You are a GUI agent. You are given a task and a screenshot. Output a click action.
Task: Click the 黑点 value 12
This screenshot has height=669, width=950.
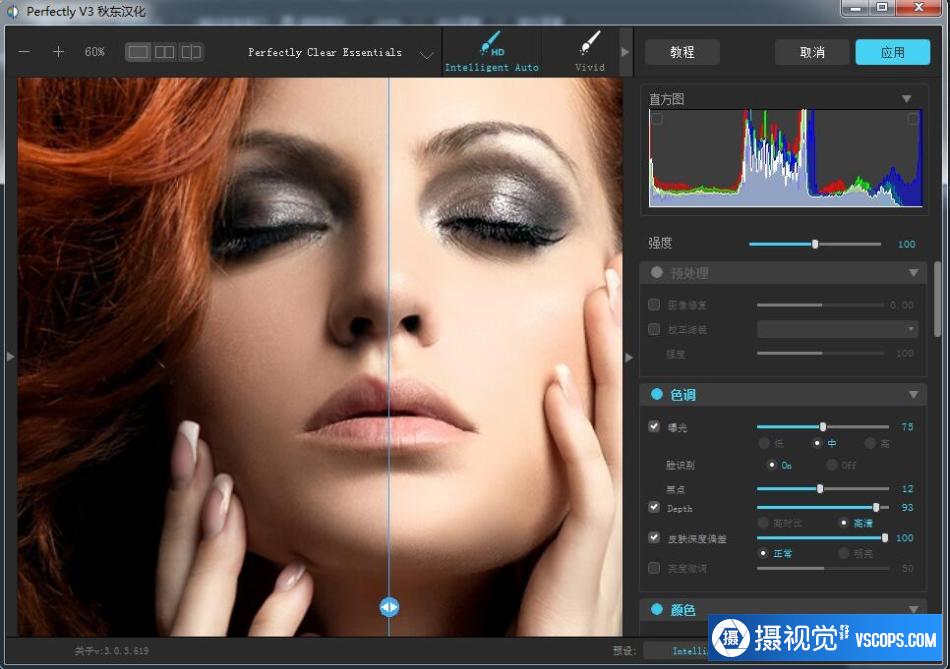(x=907, y=488)
